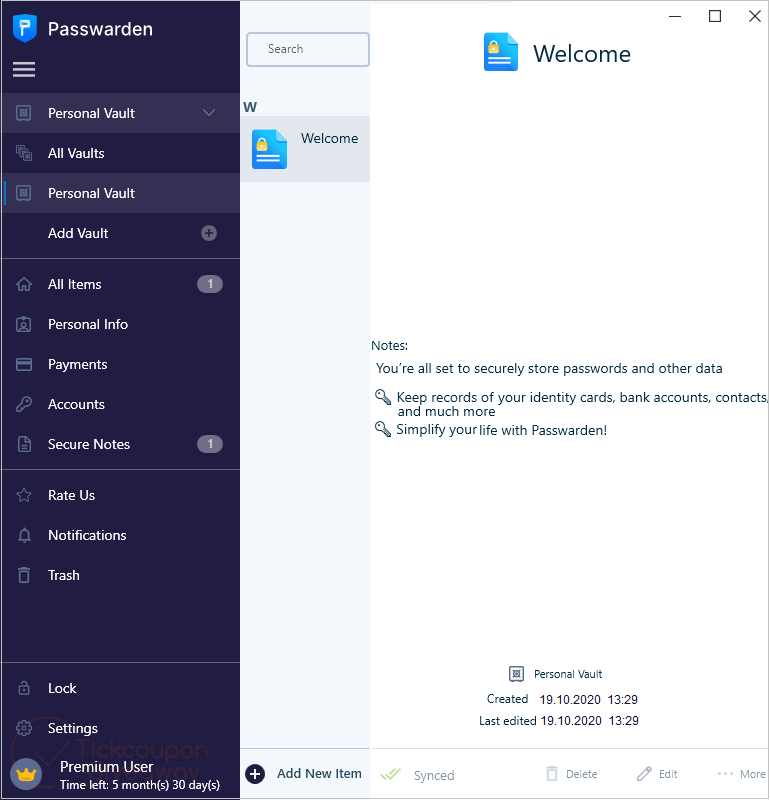Delete the Welcome note
770x800 pixels.
click(x=572, y=774)
